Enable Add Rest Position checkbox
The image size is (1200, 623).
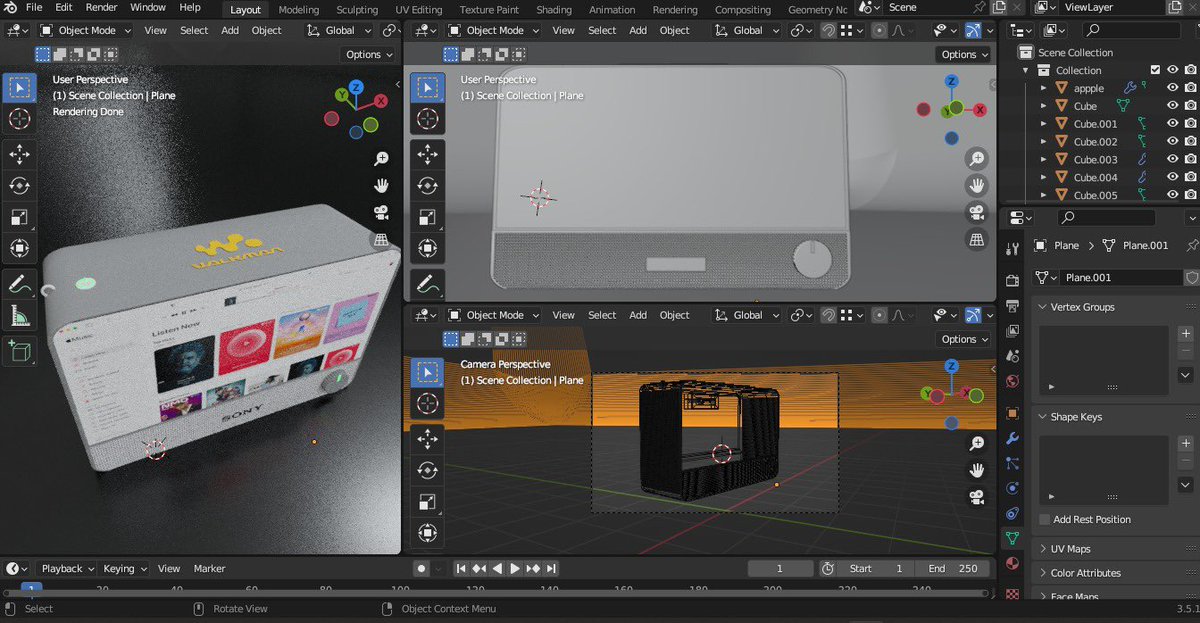point(1045,520)
